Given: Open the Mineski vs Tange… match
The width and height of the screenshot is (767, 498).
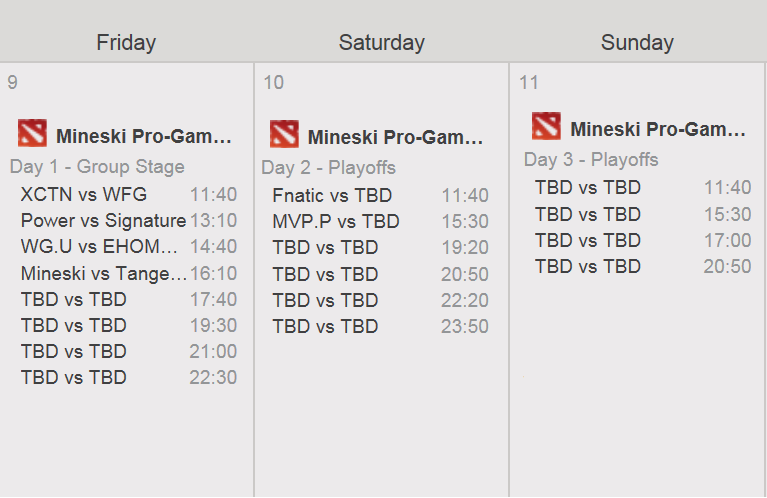Looking at the screenshot, I should coord(129,273).
